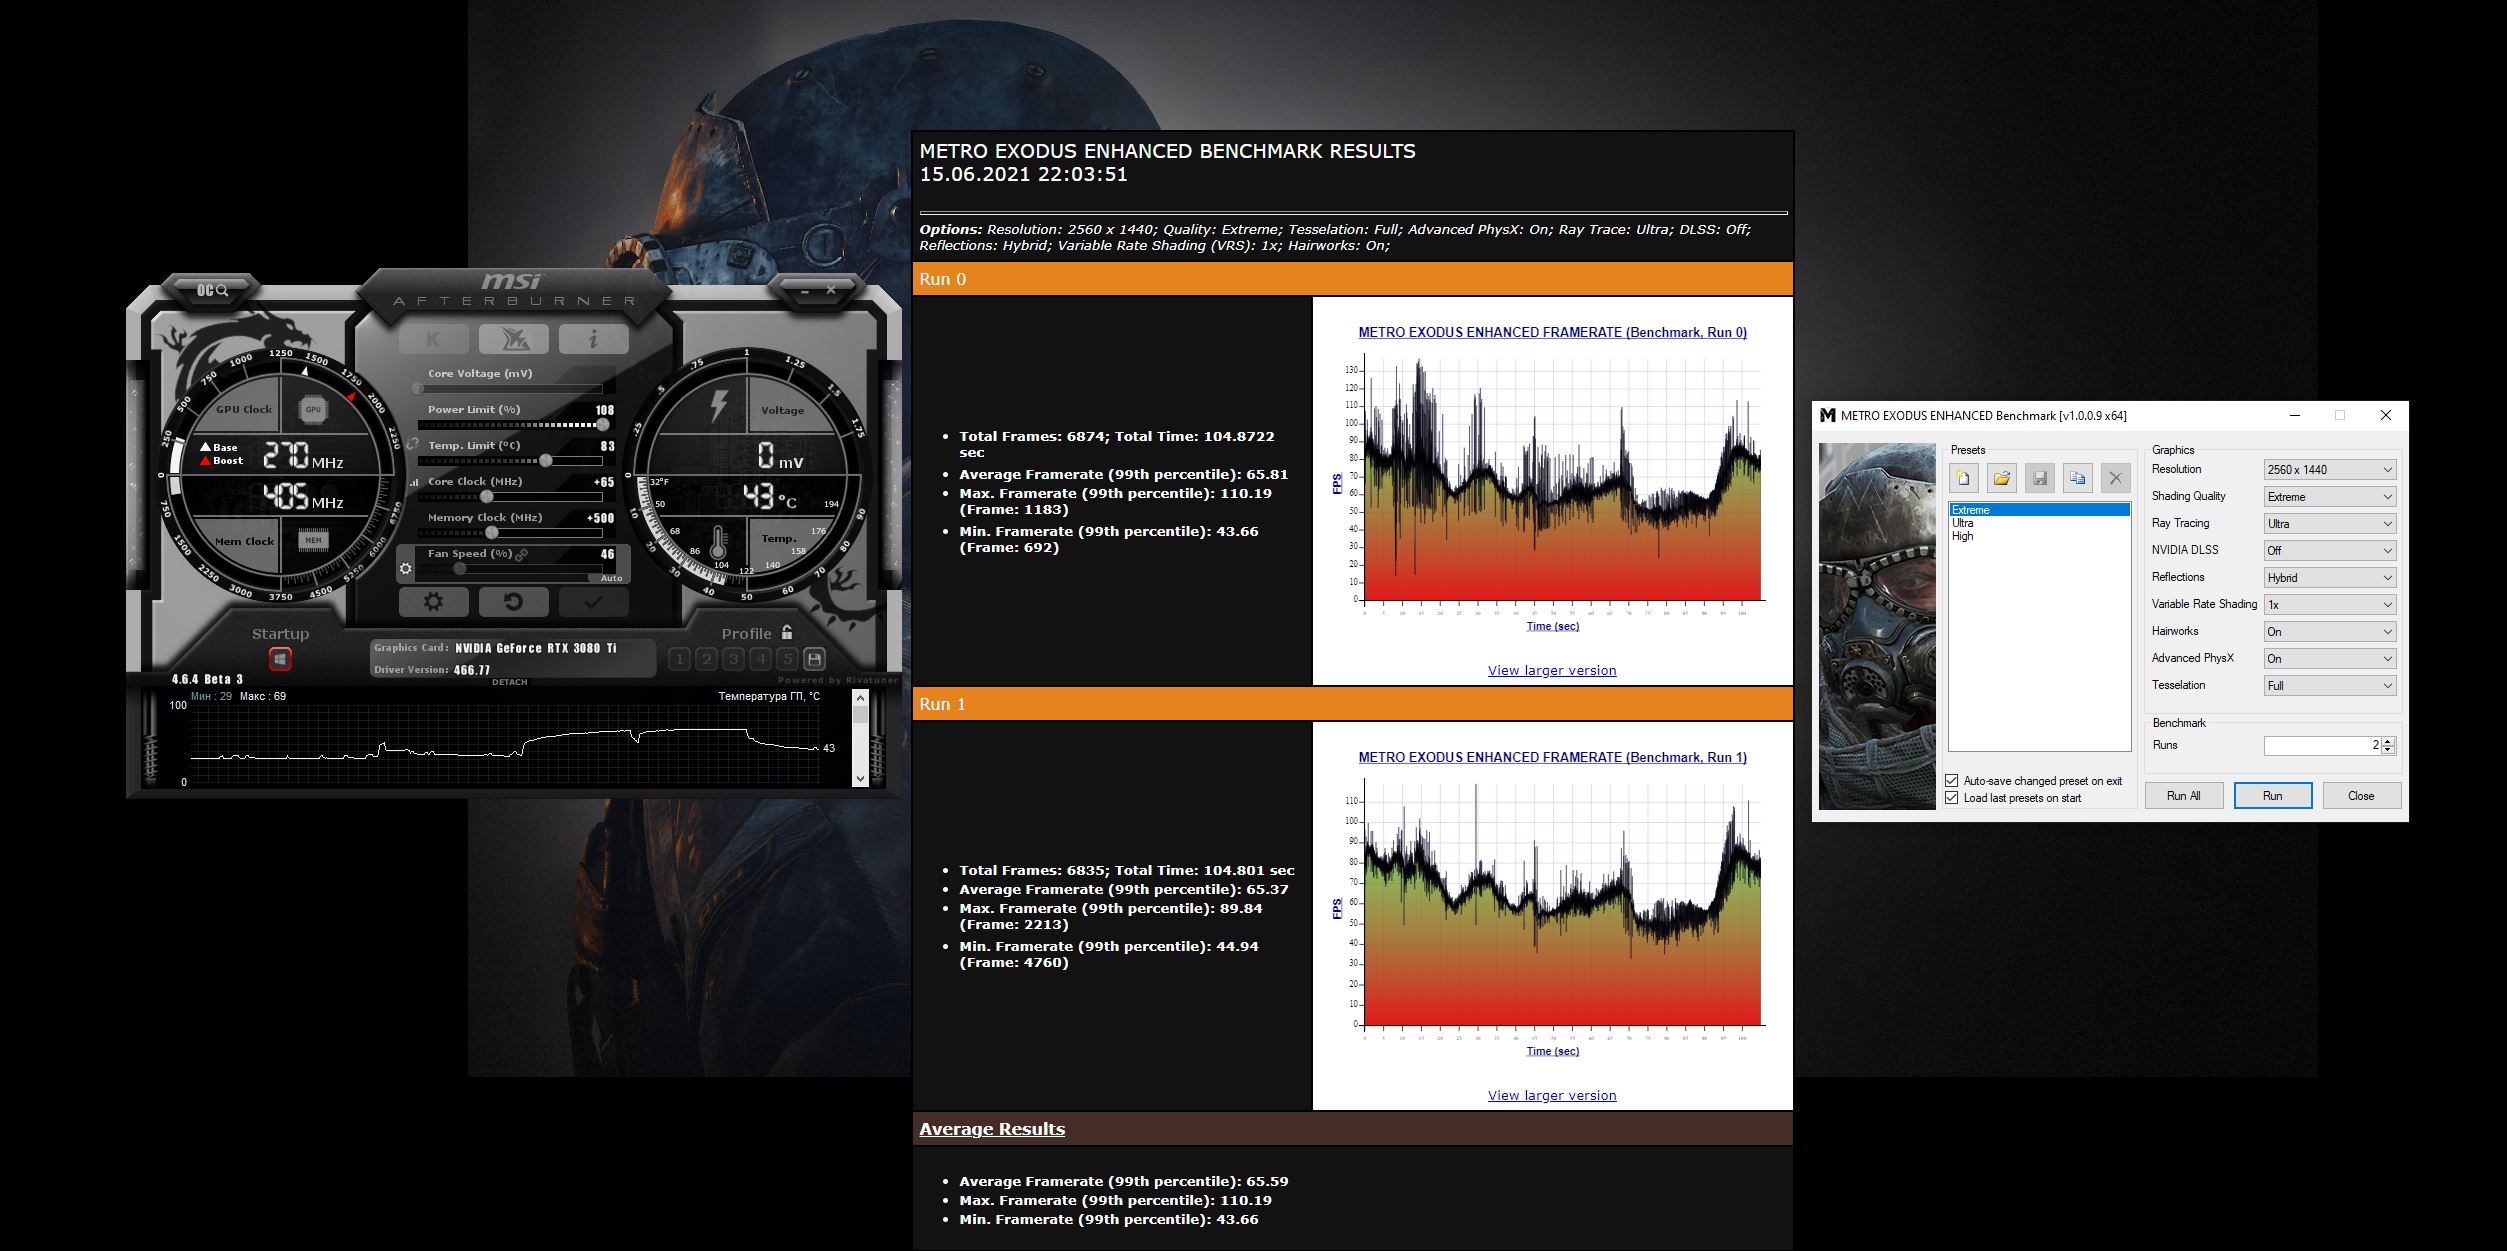This screenshot has width=2507, height=1251.
Task: Open the Ray Tracing dropdown
Action: (x=2329, y=524)
